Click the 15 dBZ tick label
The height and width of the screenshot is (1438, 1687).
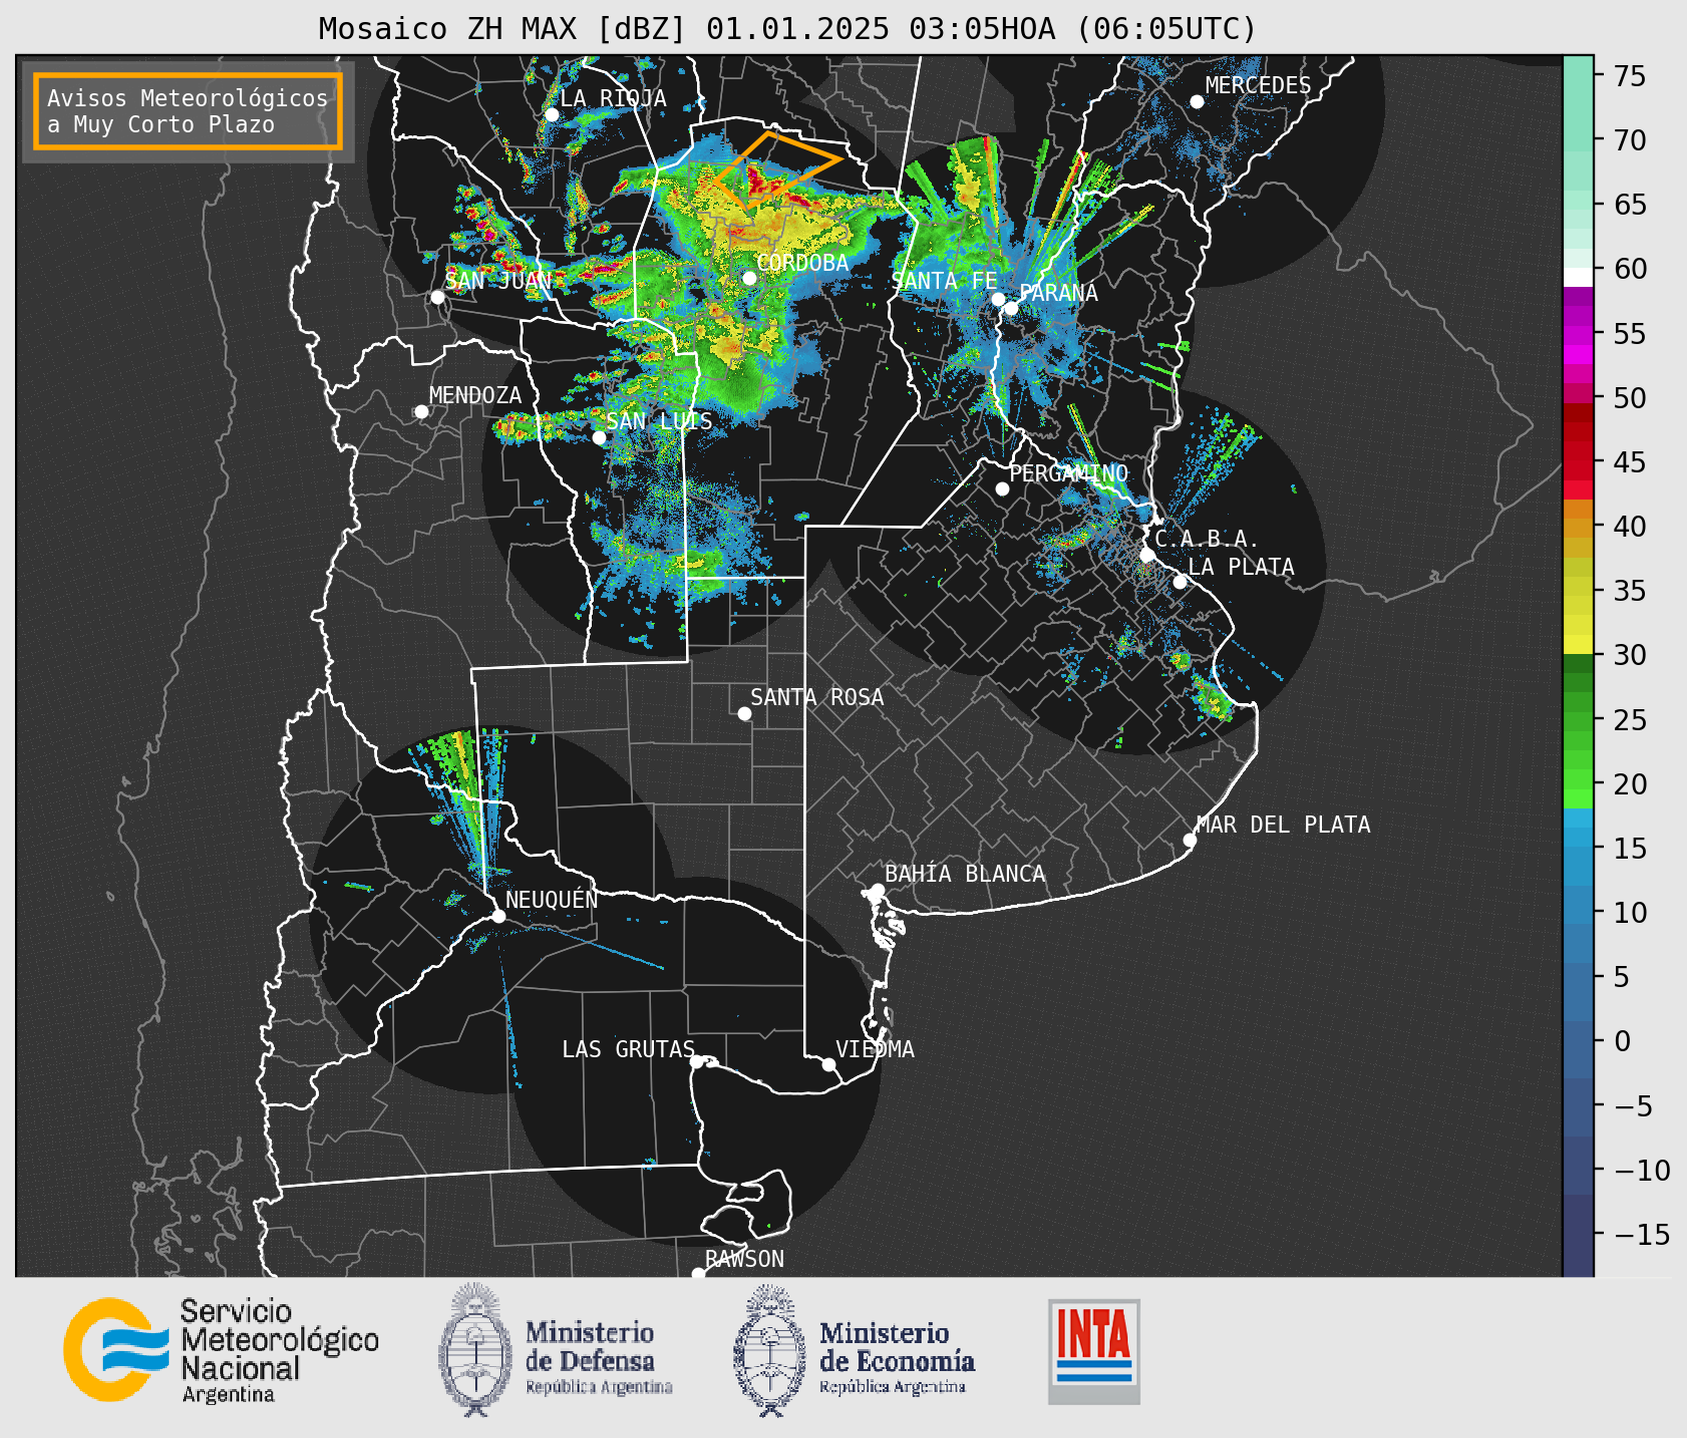click(1628, 849)
